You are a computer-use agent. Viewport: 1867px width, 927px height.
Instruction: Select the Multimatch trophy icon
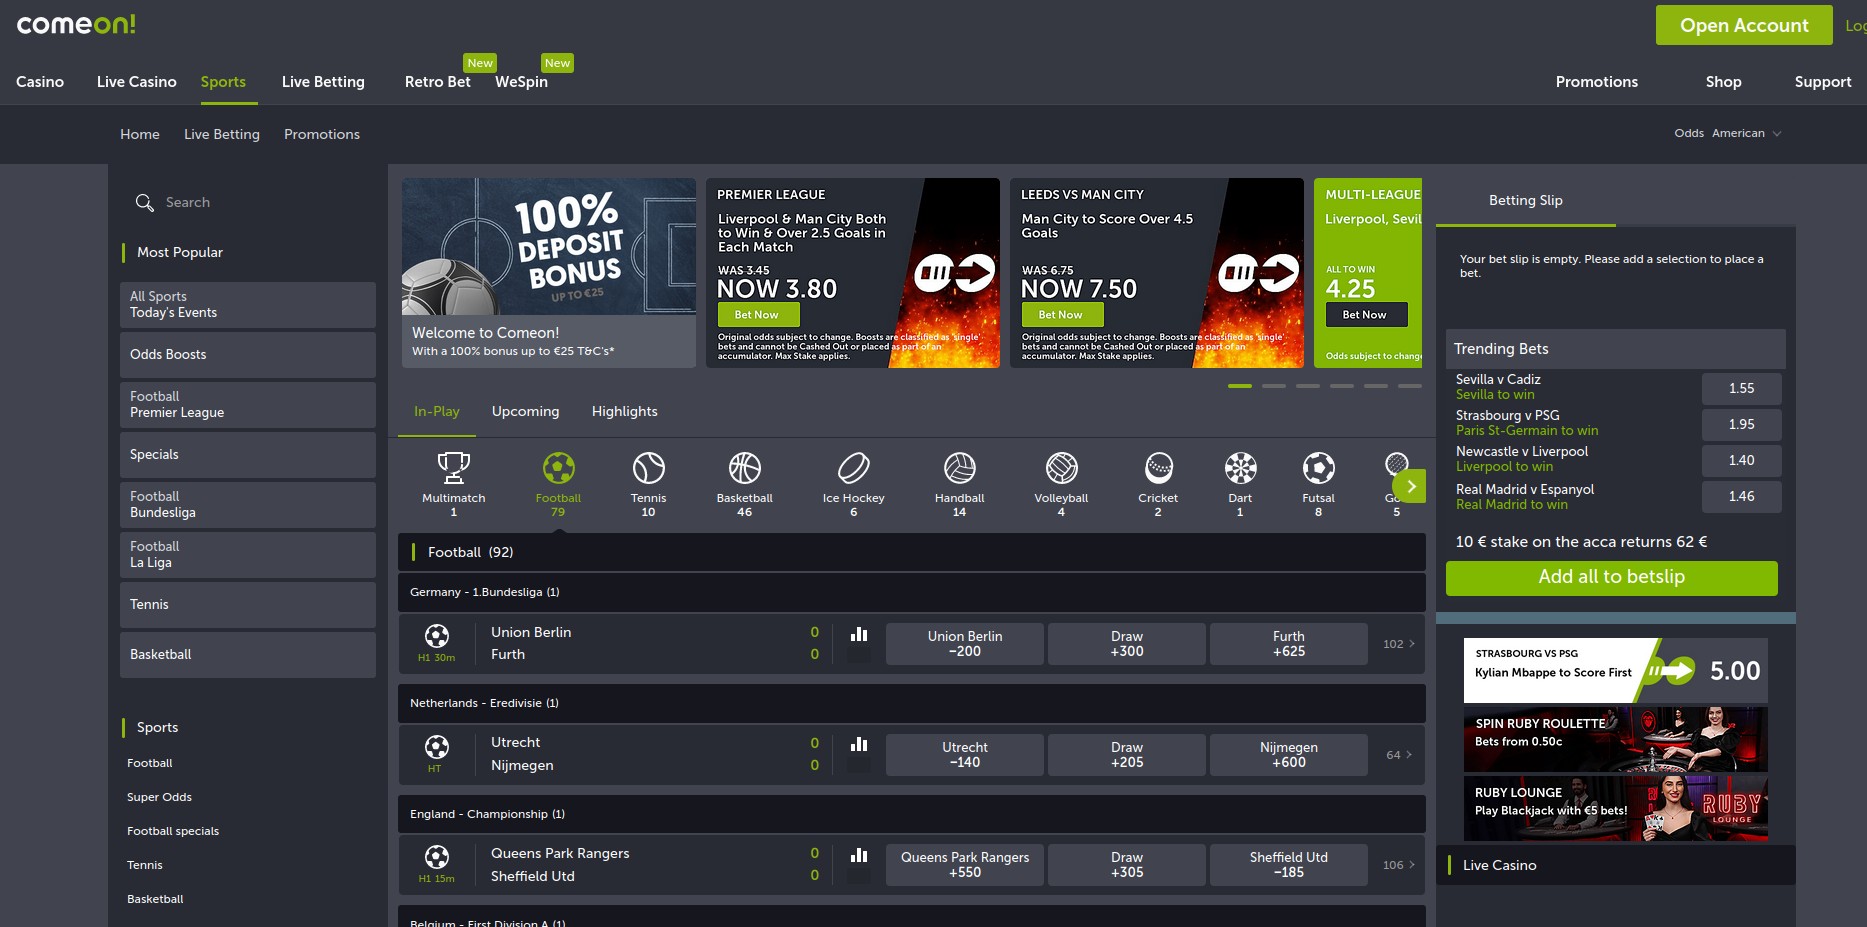(x=453, y=468)
